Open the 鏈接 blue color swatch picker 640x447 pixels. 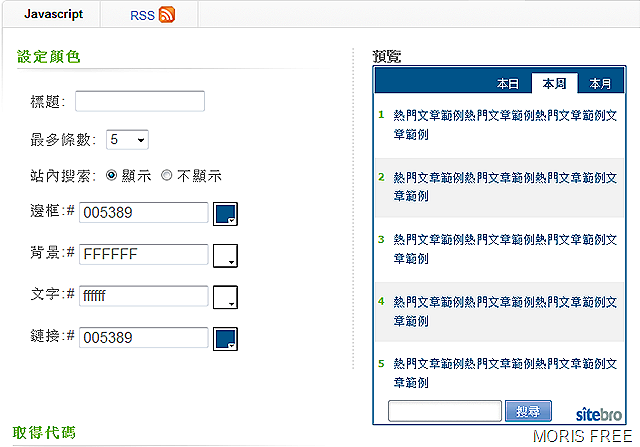click(x=225, y=338)
